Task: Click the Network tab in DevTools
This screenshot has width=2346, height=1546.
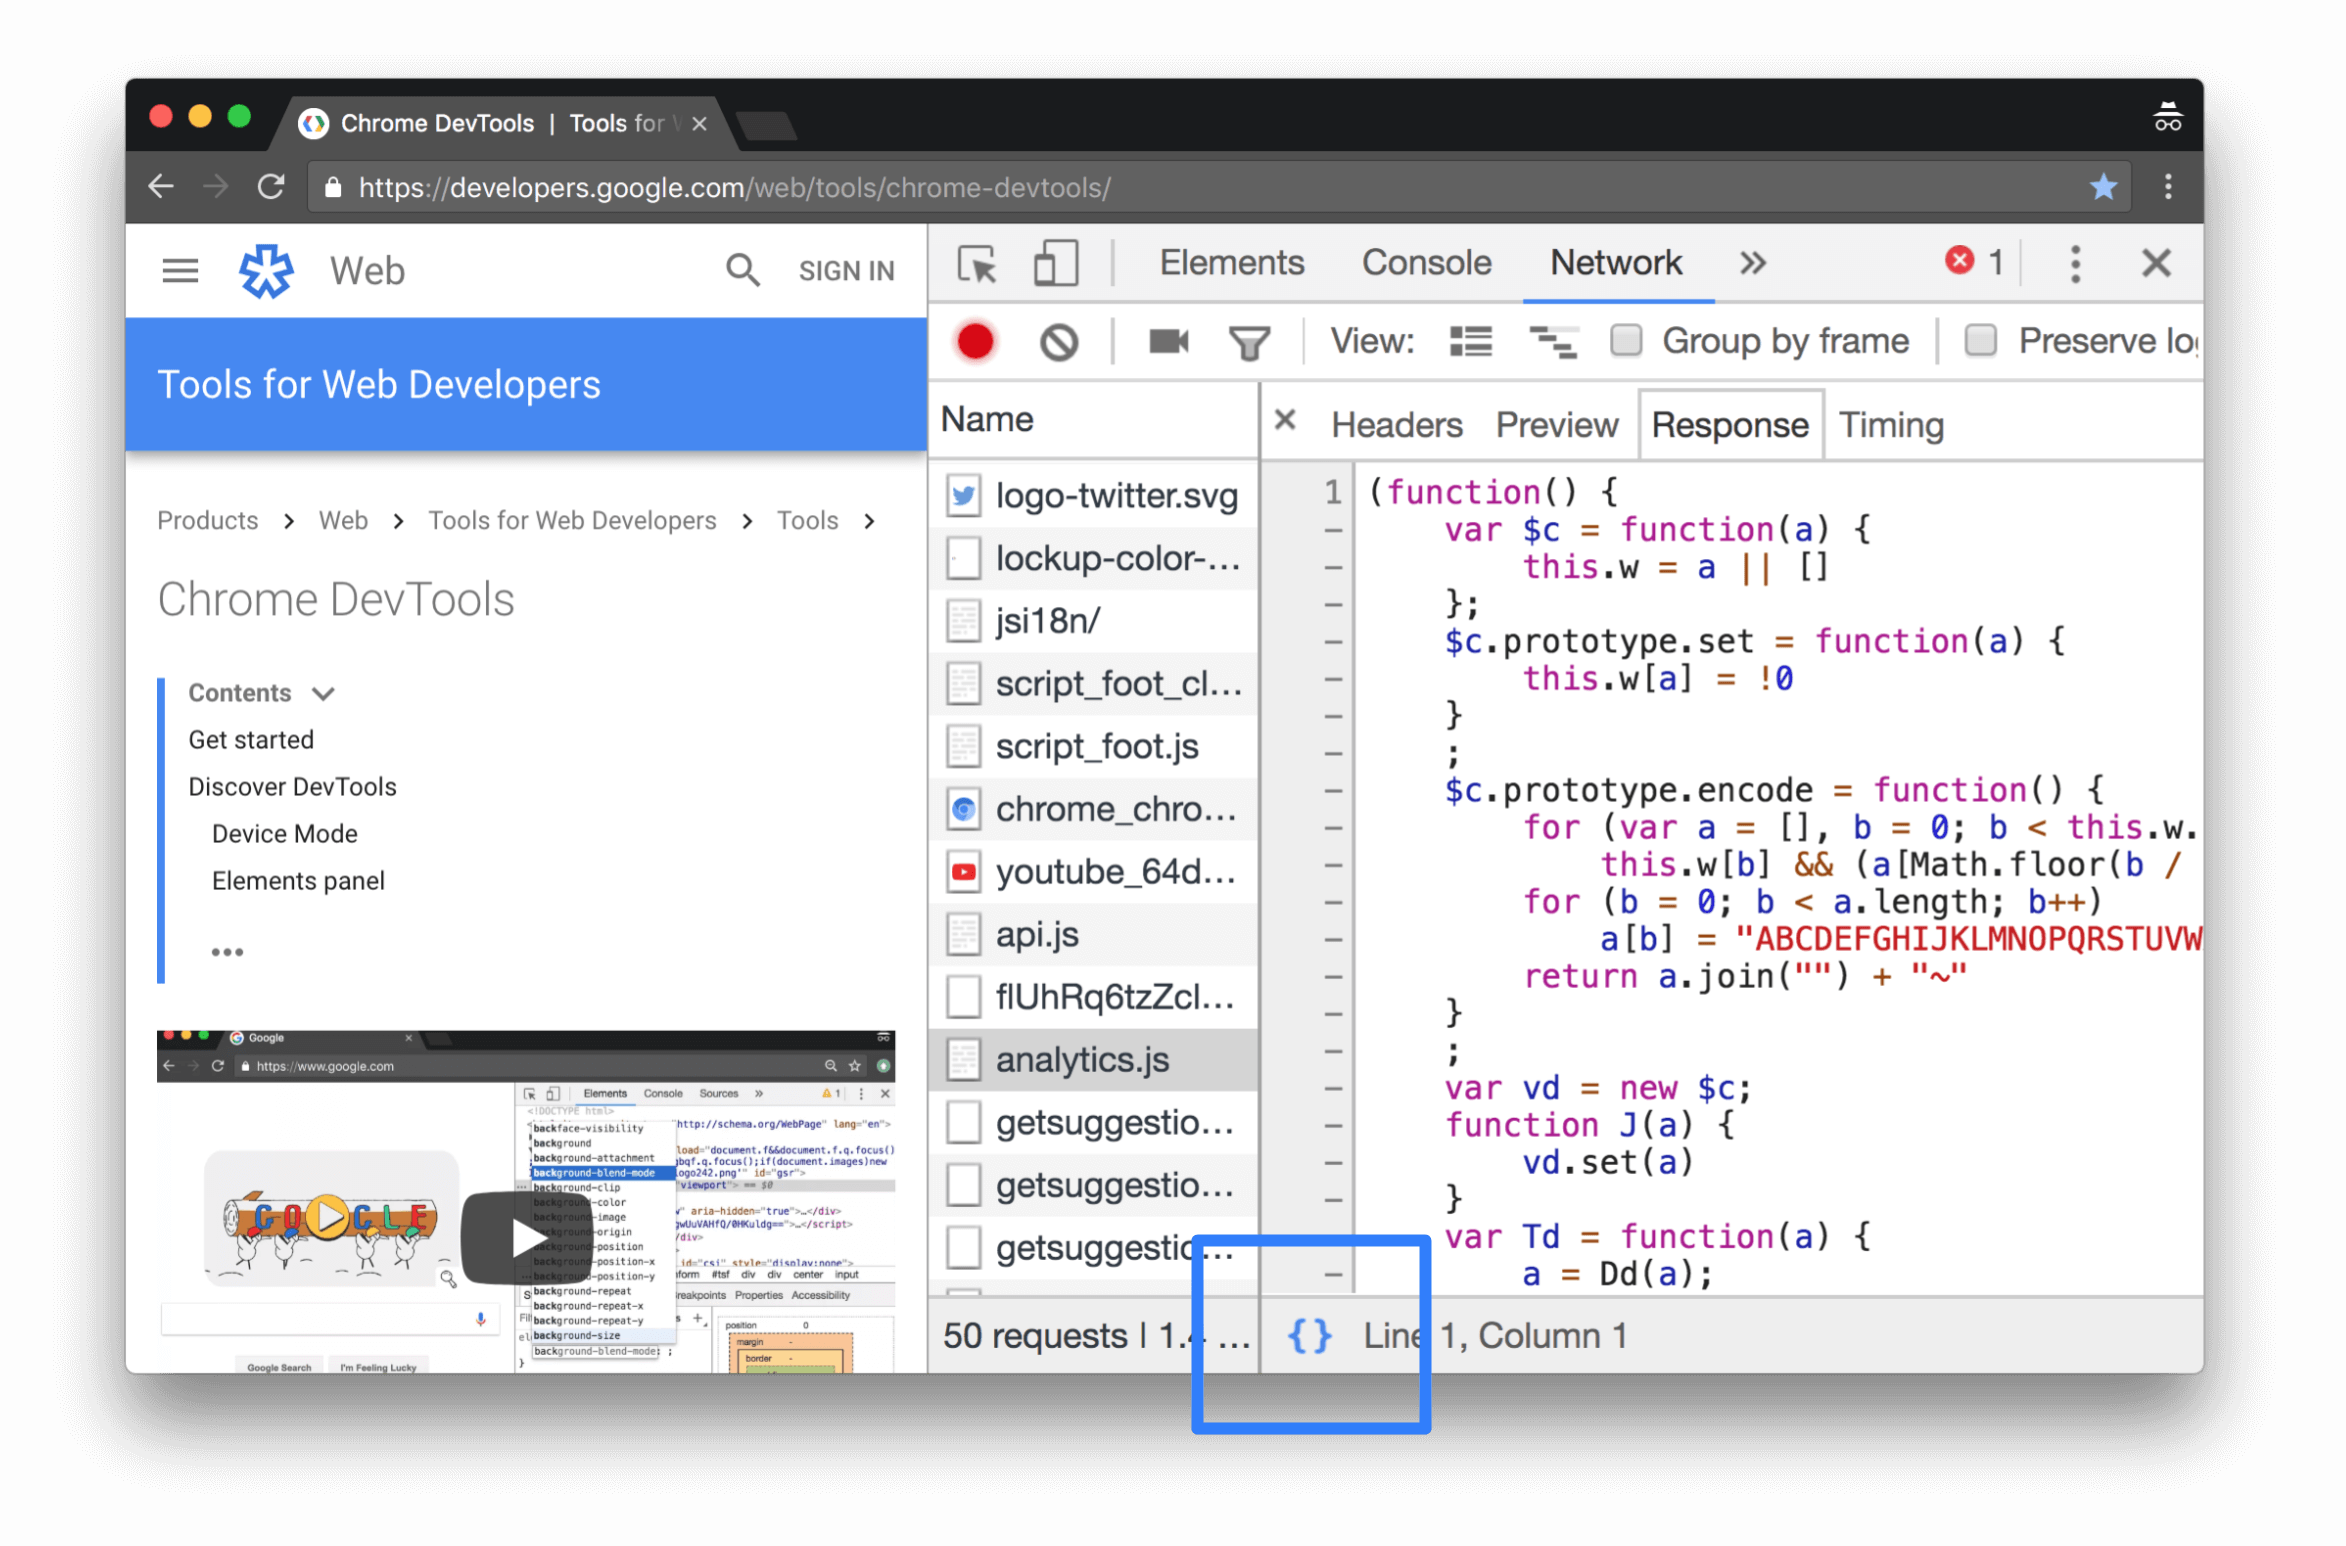Action: coord(1613,264)
